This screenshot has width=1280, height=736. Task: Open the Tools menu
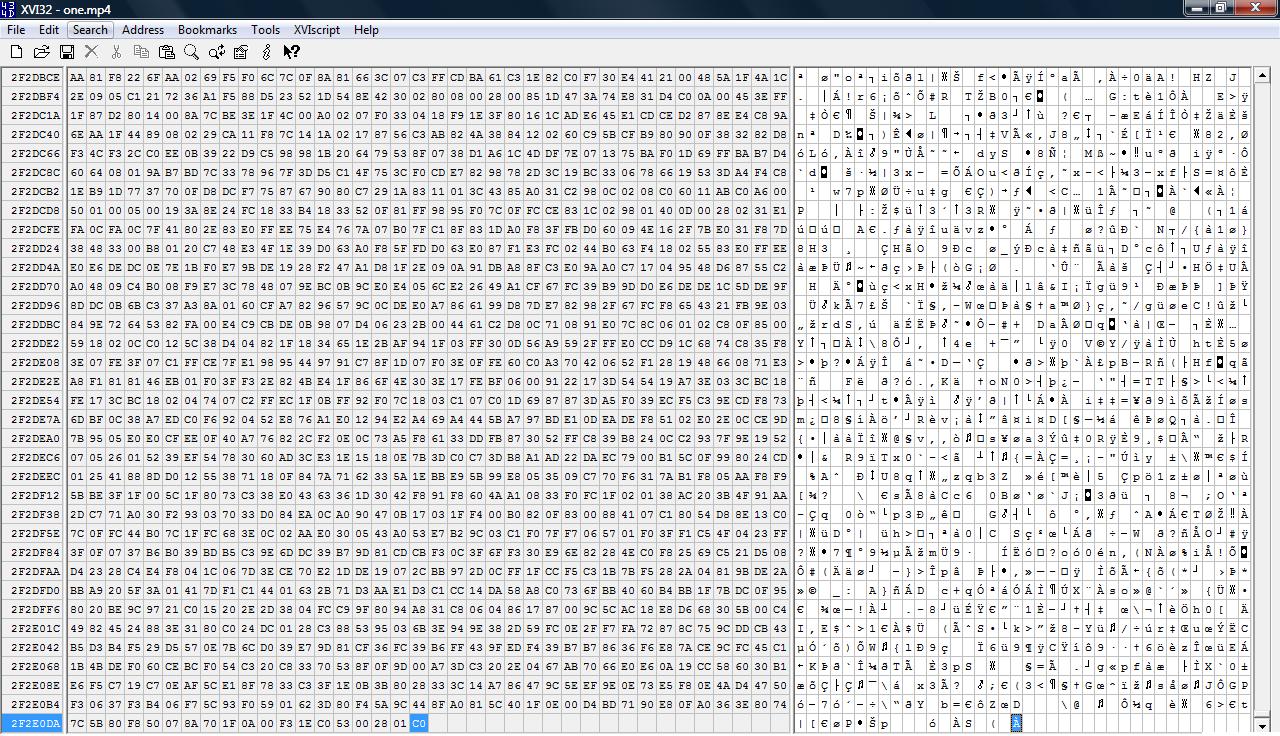(x=265, y=30)
